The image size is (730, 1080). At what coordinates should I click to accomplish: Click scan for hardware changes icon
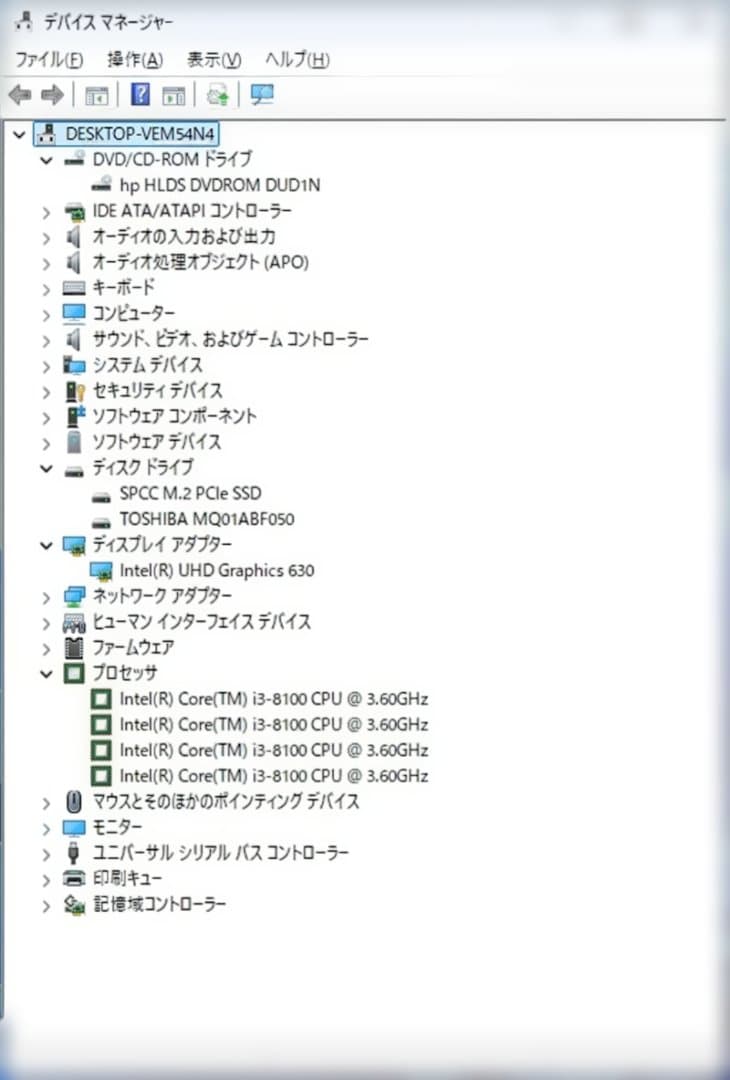click(262, 94)
